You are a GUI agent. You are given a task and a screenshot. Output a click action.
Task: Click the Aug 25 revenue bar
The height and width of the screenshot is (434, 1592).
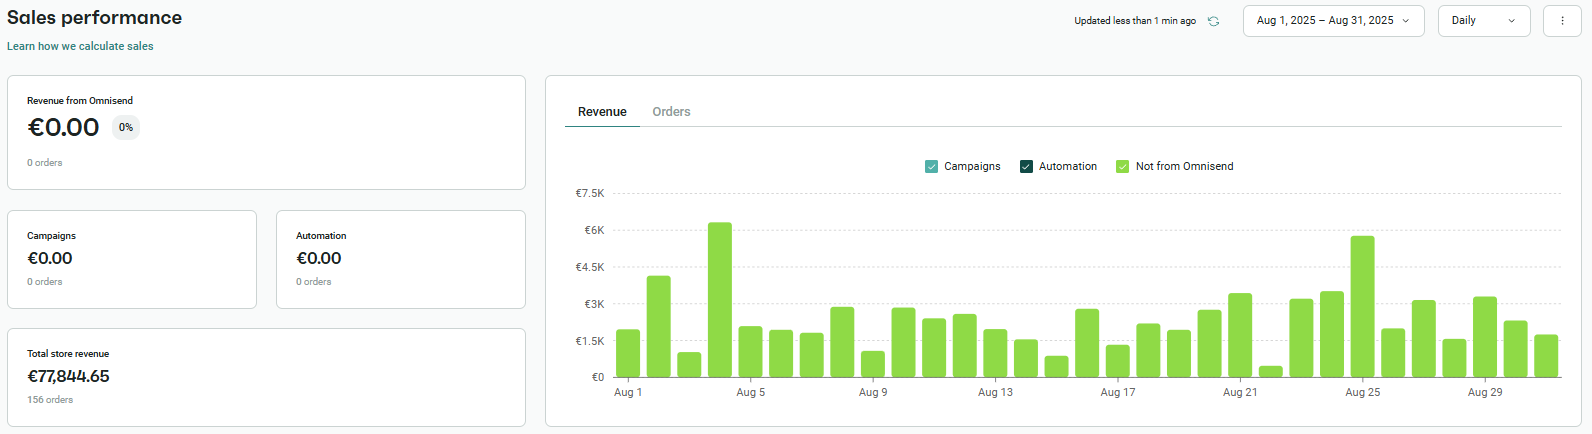pyautogui.click(x=1362, y=307)
